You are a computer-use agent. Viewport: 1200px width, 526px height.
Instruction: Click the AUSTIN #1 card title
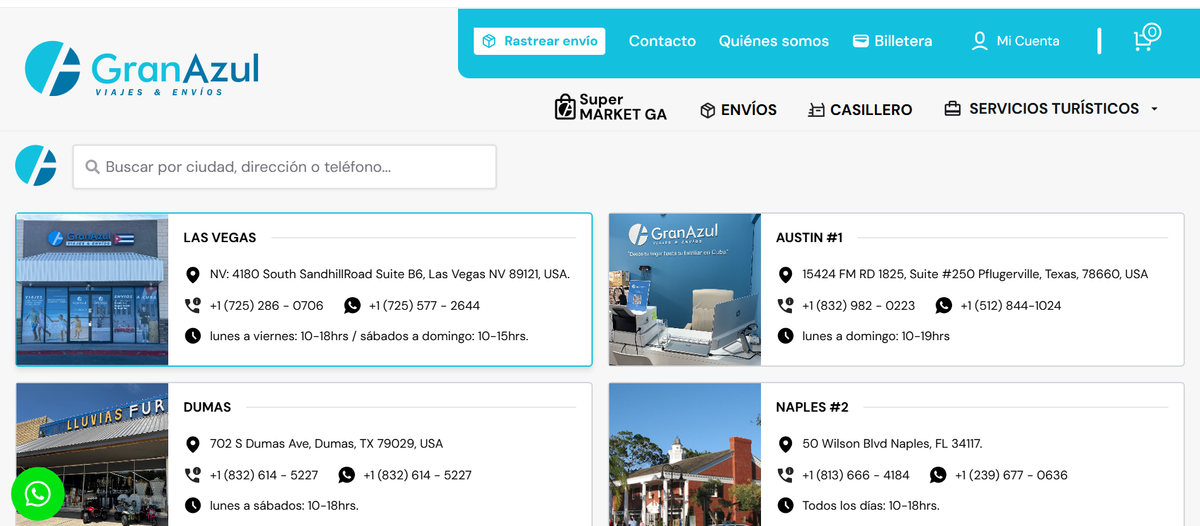pos(809,238)
